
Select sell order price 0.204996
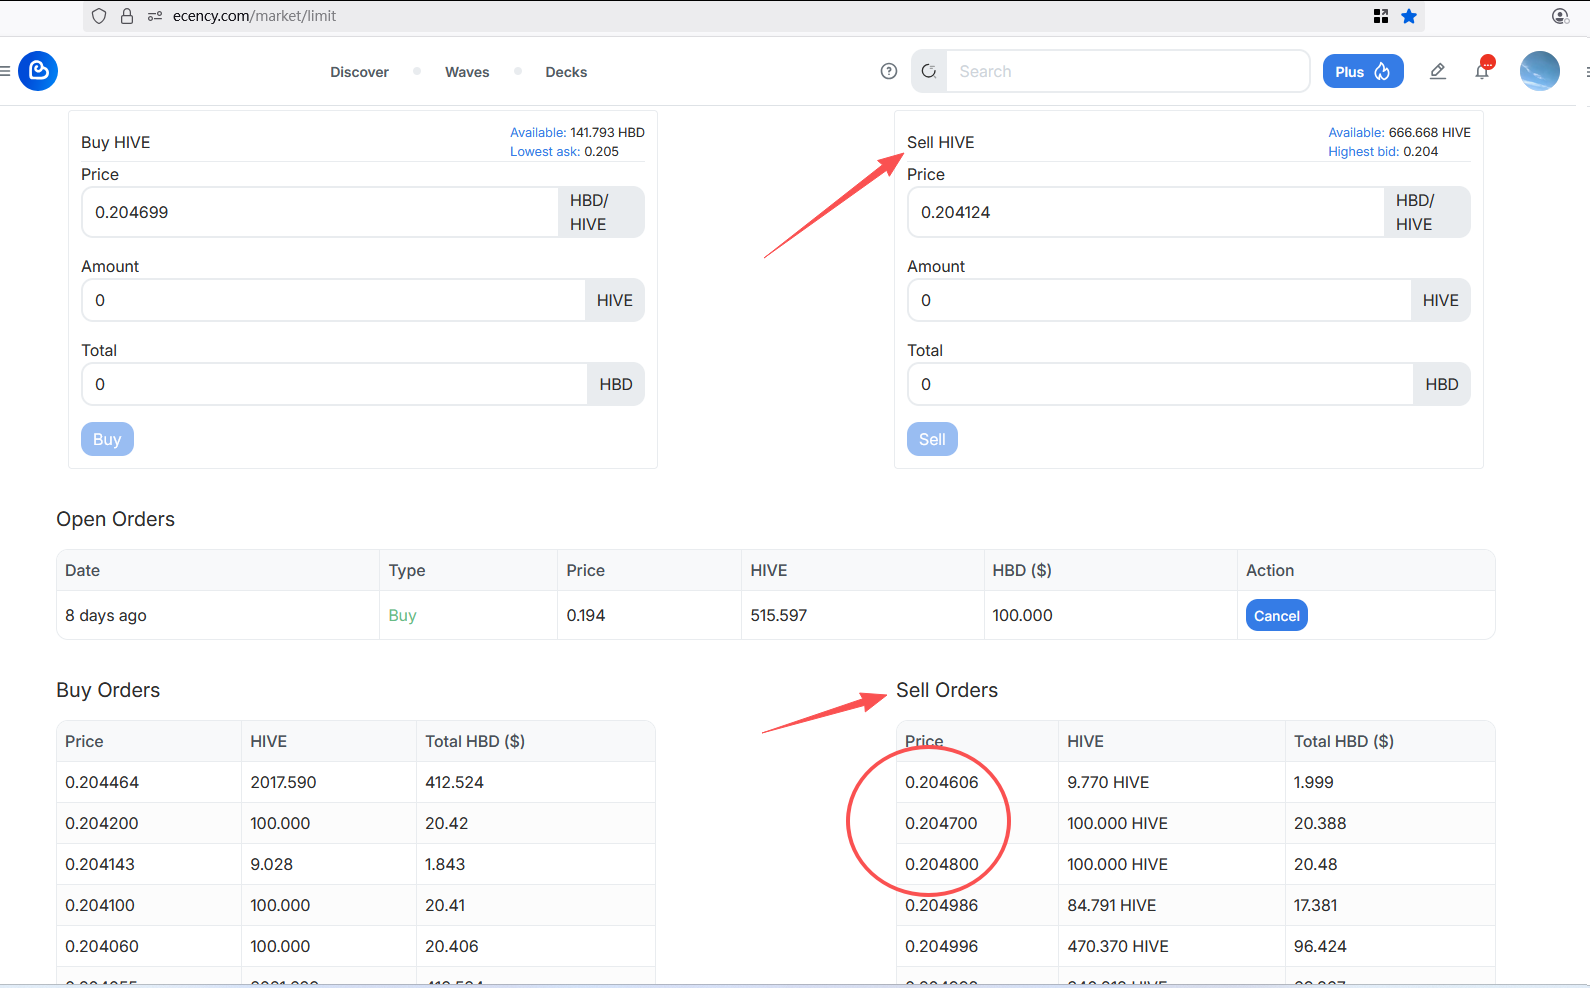click(942, 946)
